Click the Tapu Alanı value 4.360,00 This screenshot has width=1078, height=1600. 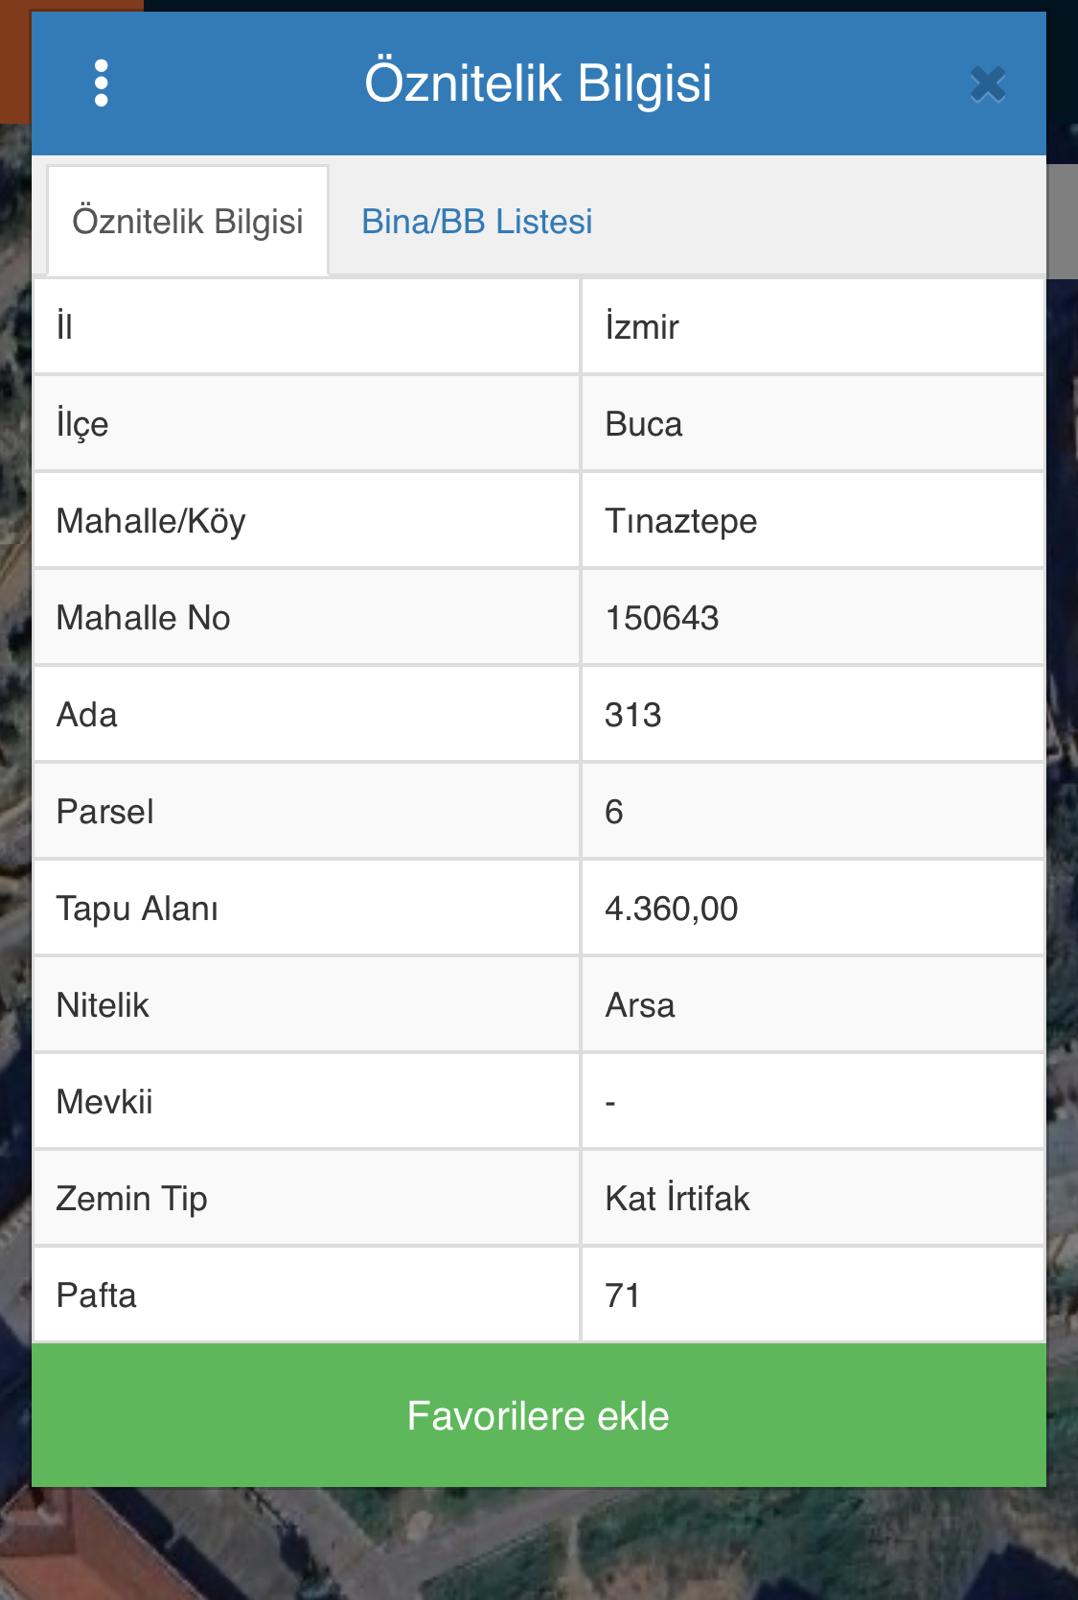(671, 909)
